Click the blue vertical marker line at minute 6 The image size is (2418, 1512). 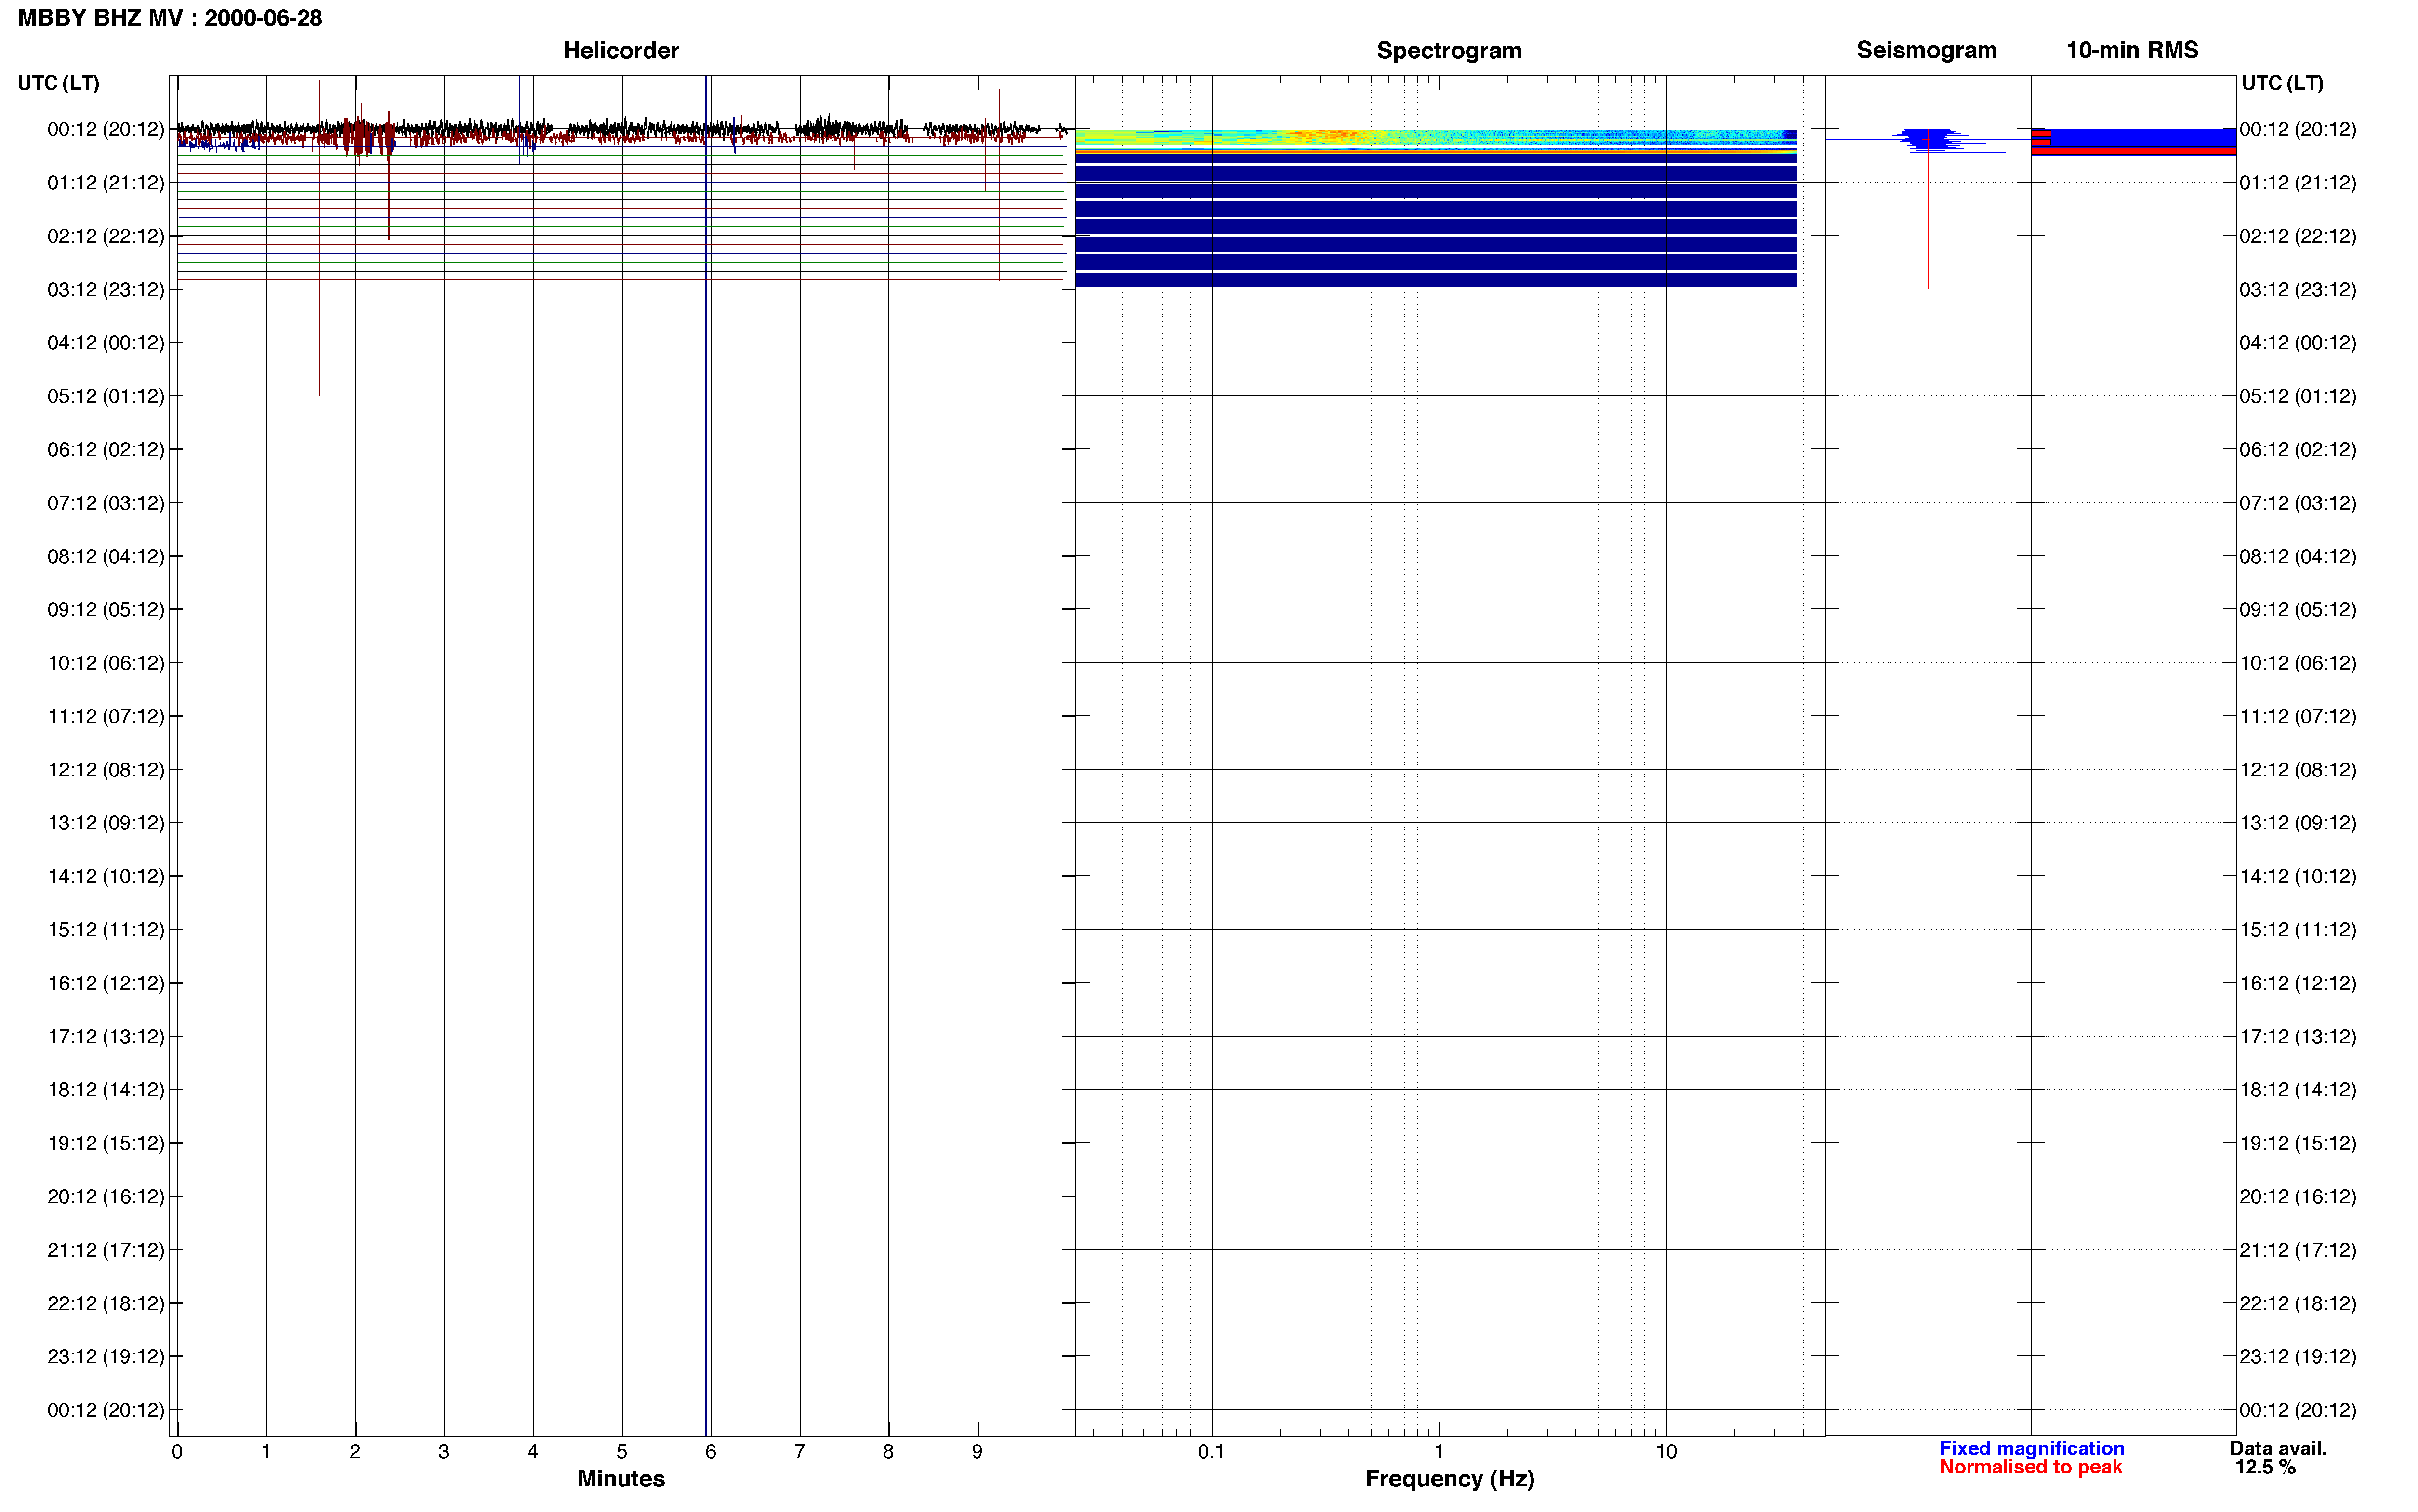[x=706, y=756]
